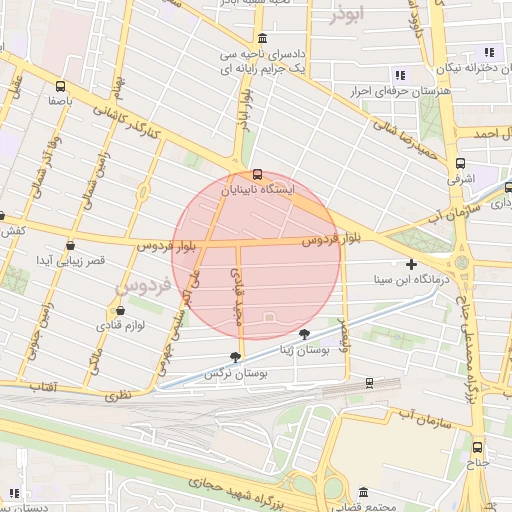Open the جناح bus station marker
512x512 pixels.
pos(477,447)
